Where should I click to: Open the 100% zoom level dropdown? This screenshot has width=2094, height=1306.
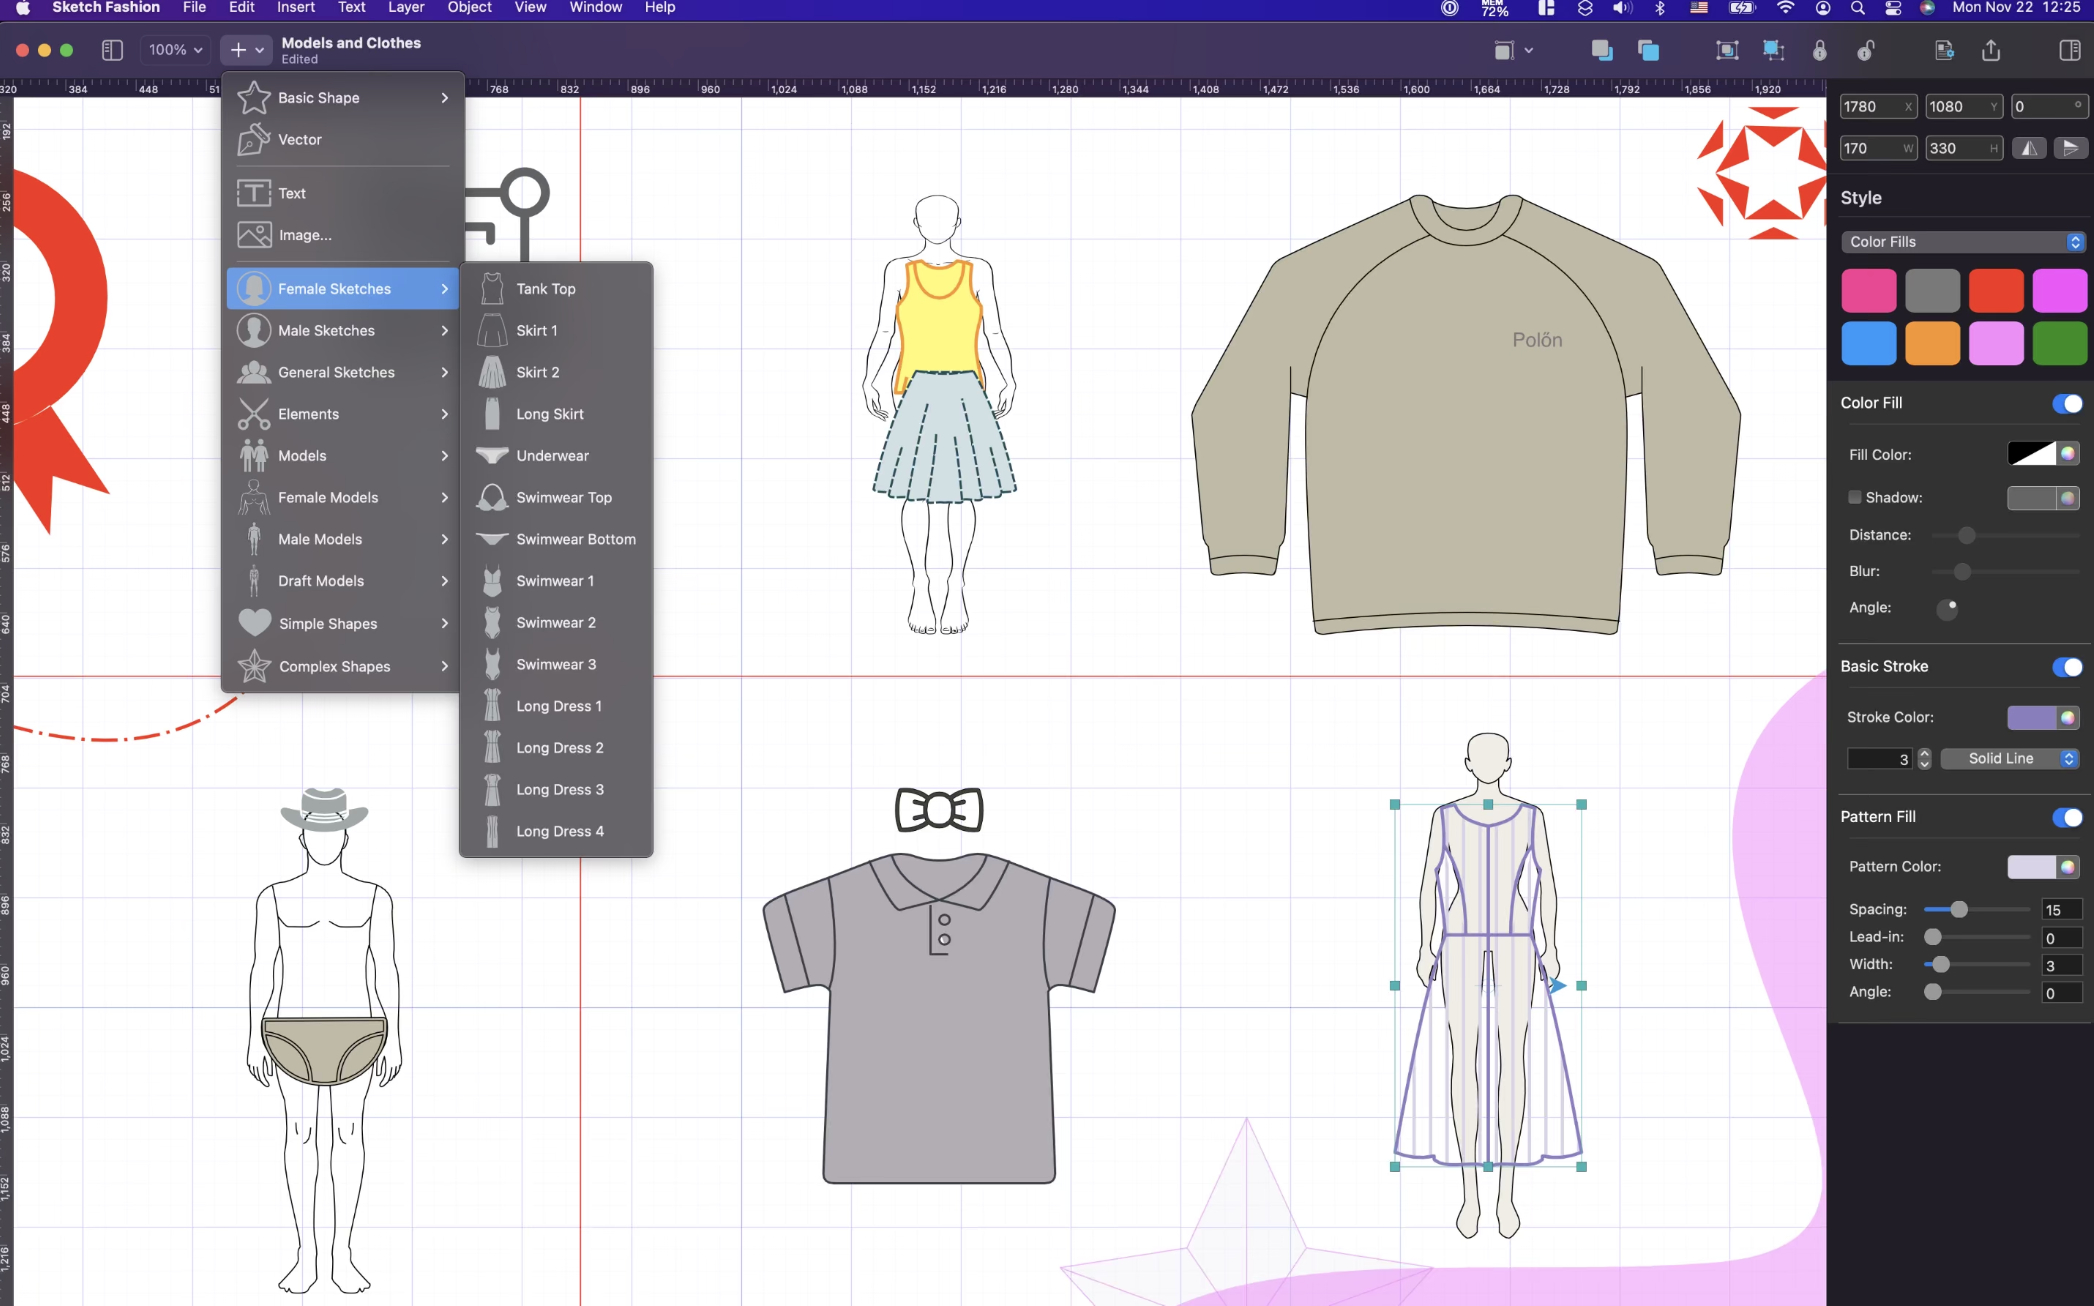[176, 50]
